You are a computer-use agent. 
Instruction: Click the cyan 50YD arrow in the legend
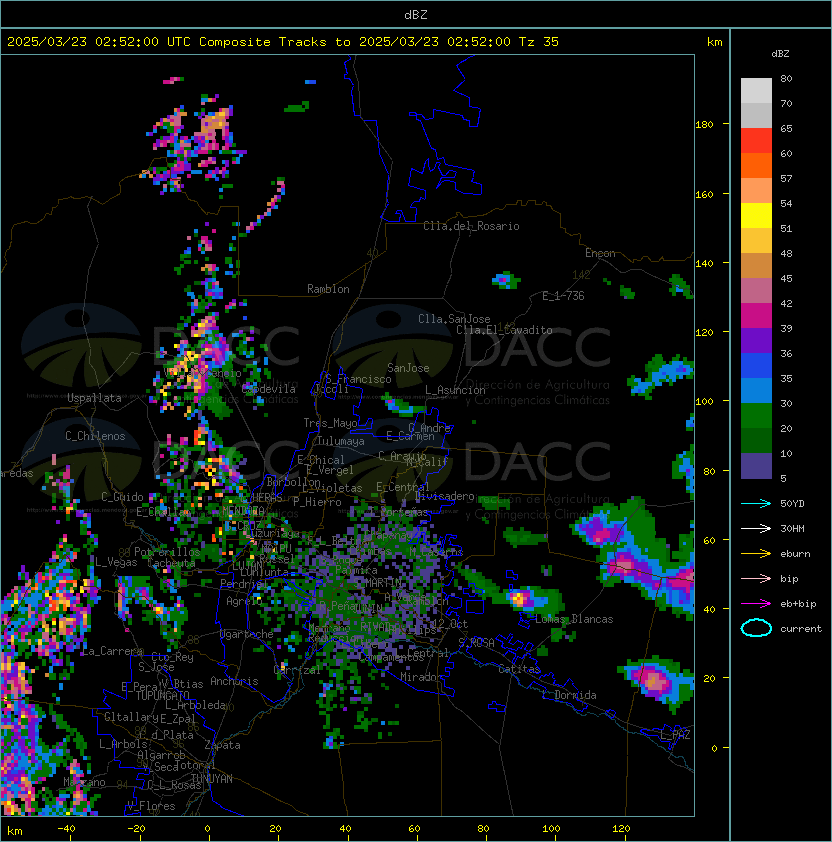coord(756,503)
